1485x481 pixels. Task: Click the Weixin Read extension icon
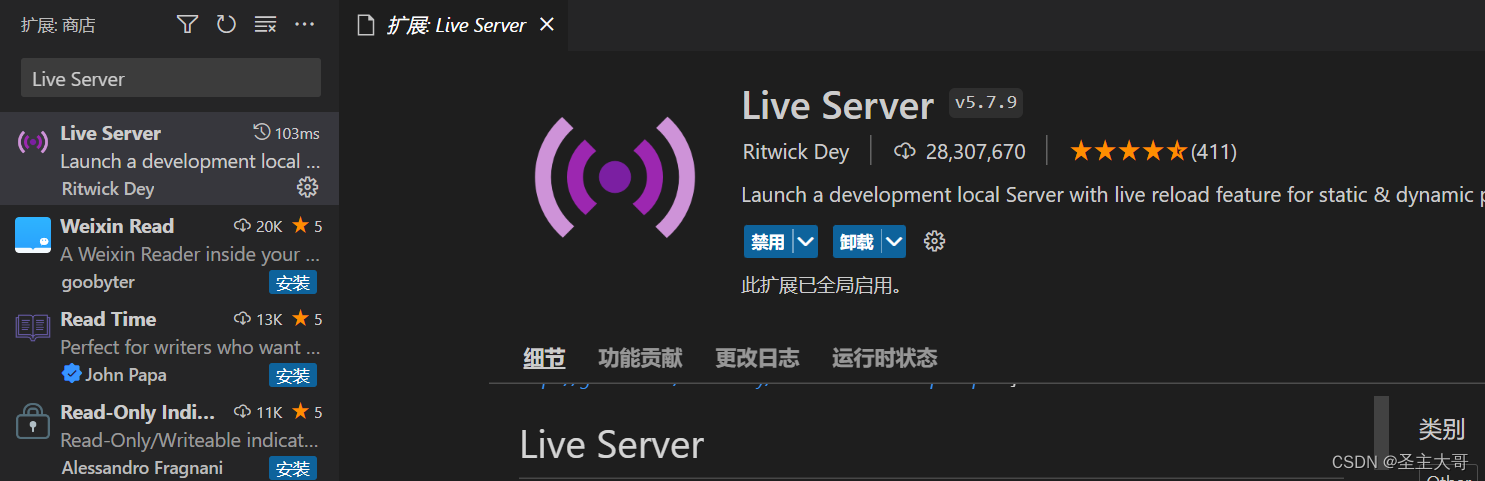33,235
